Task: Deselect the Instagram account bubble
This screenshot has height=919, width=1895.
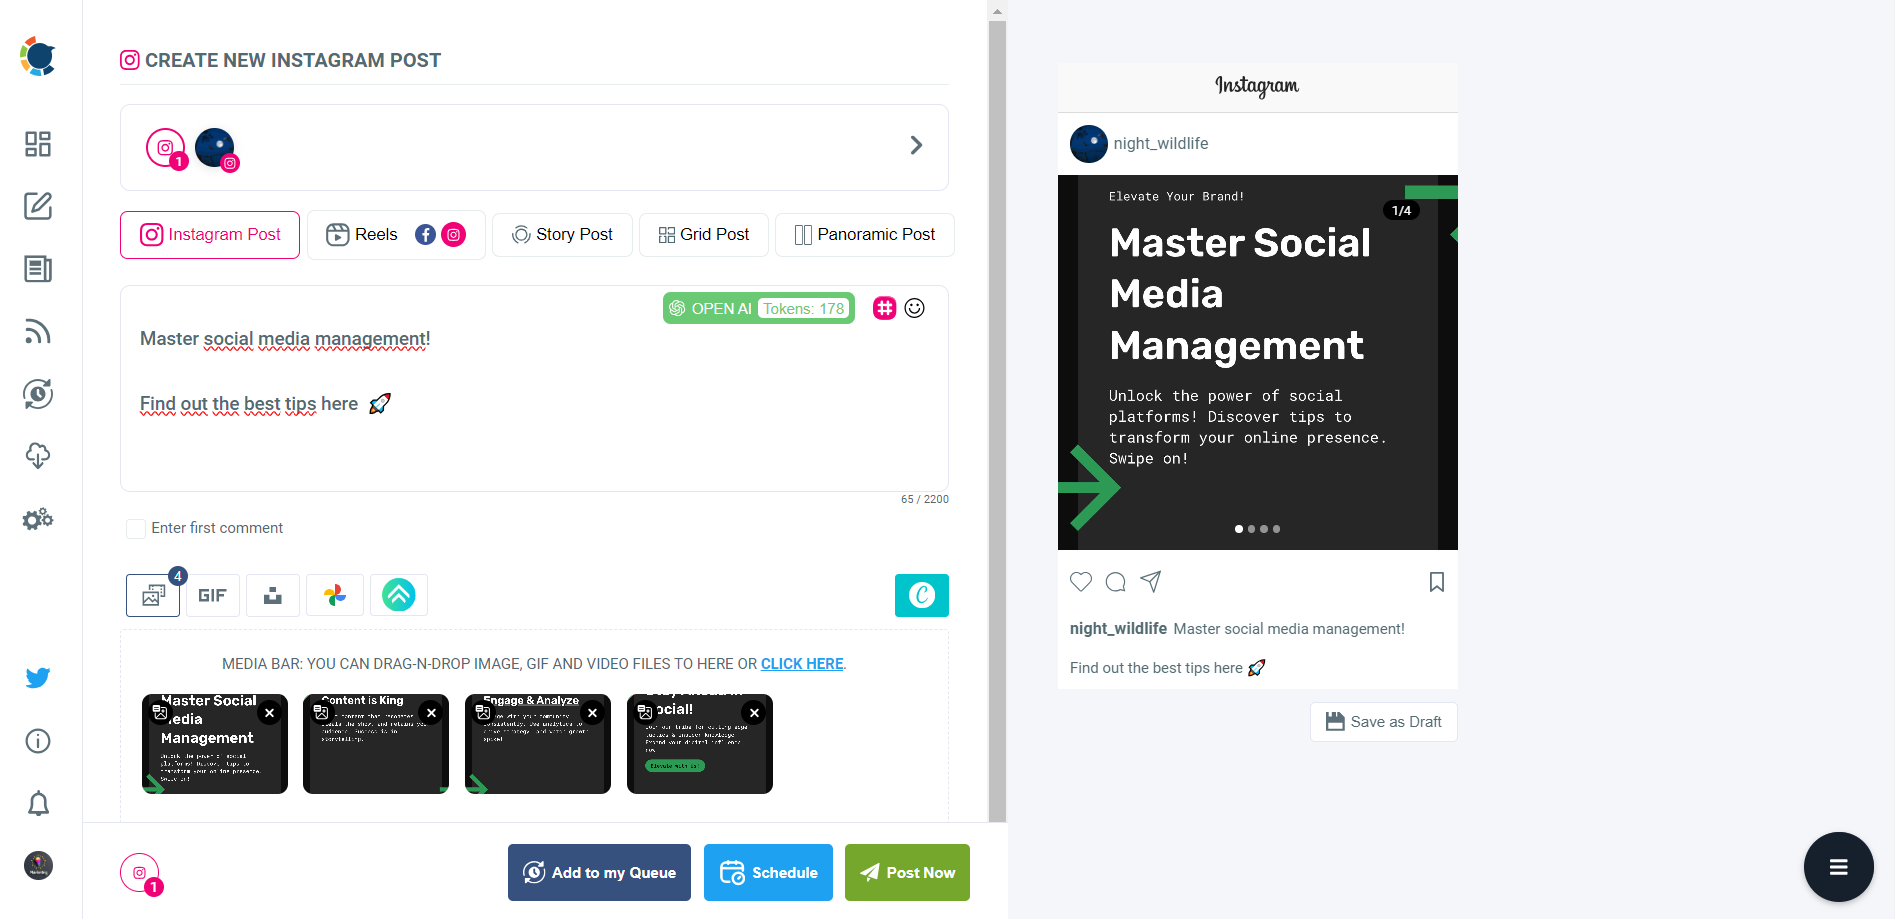Action: pos(166,148)
